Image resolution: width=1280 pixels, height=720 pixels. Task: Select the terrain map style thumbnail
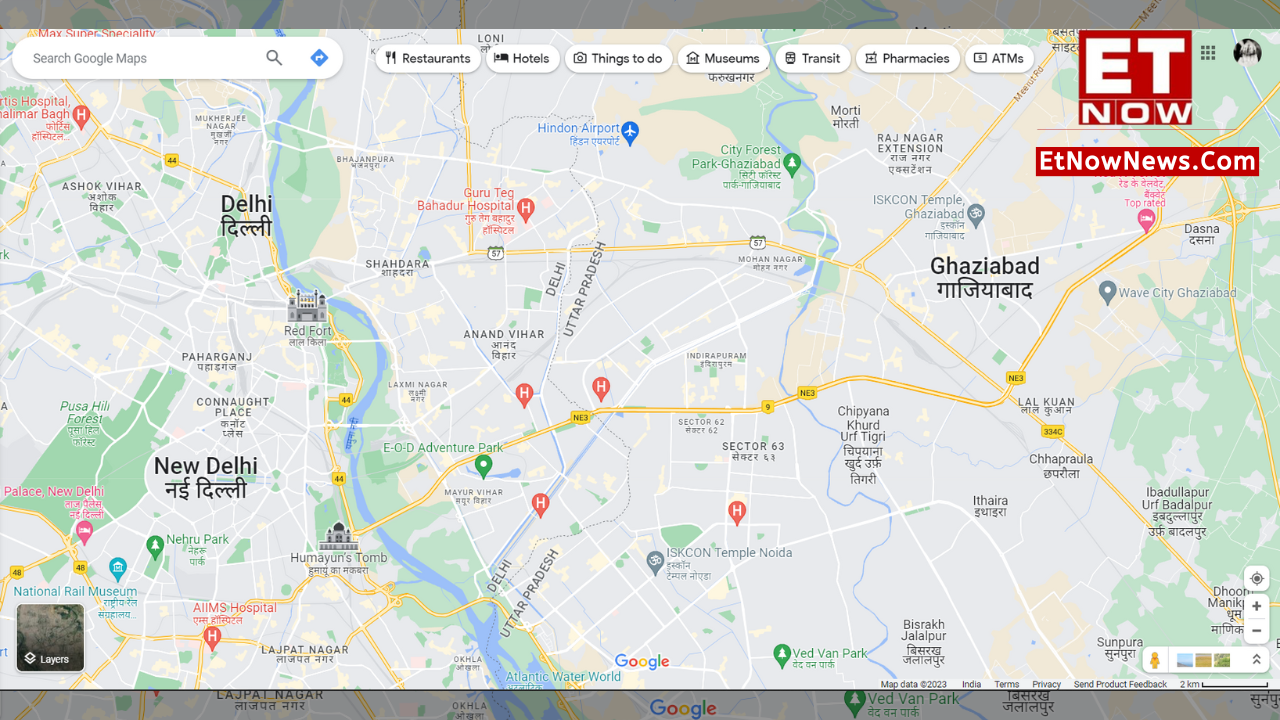click(x=1221, y=660)
